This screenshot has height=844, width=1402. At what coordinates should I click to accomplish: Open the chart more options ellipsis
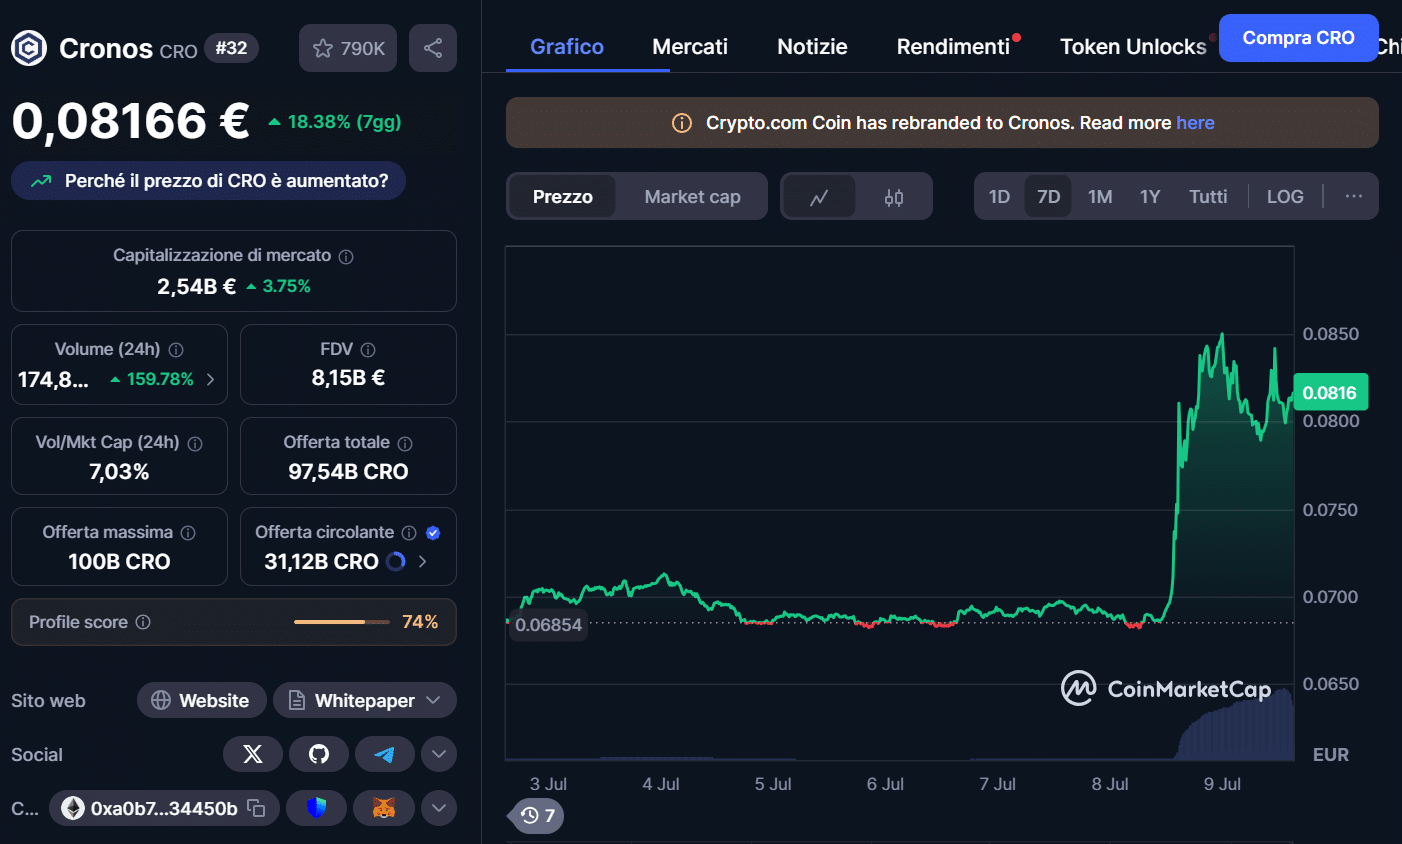1354,196
